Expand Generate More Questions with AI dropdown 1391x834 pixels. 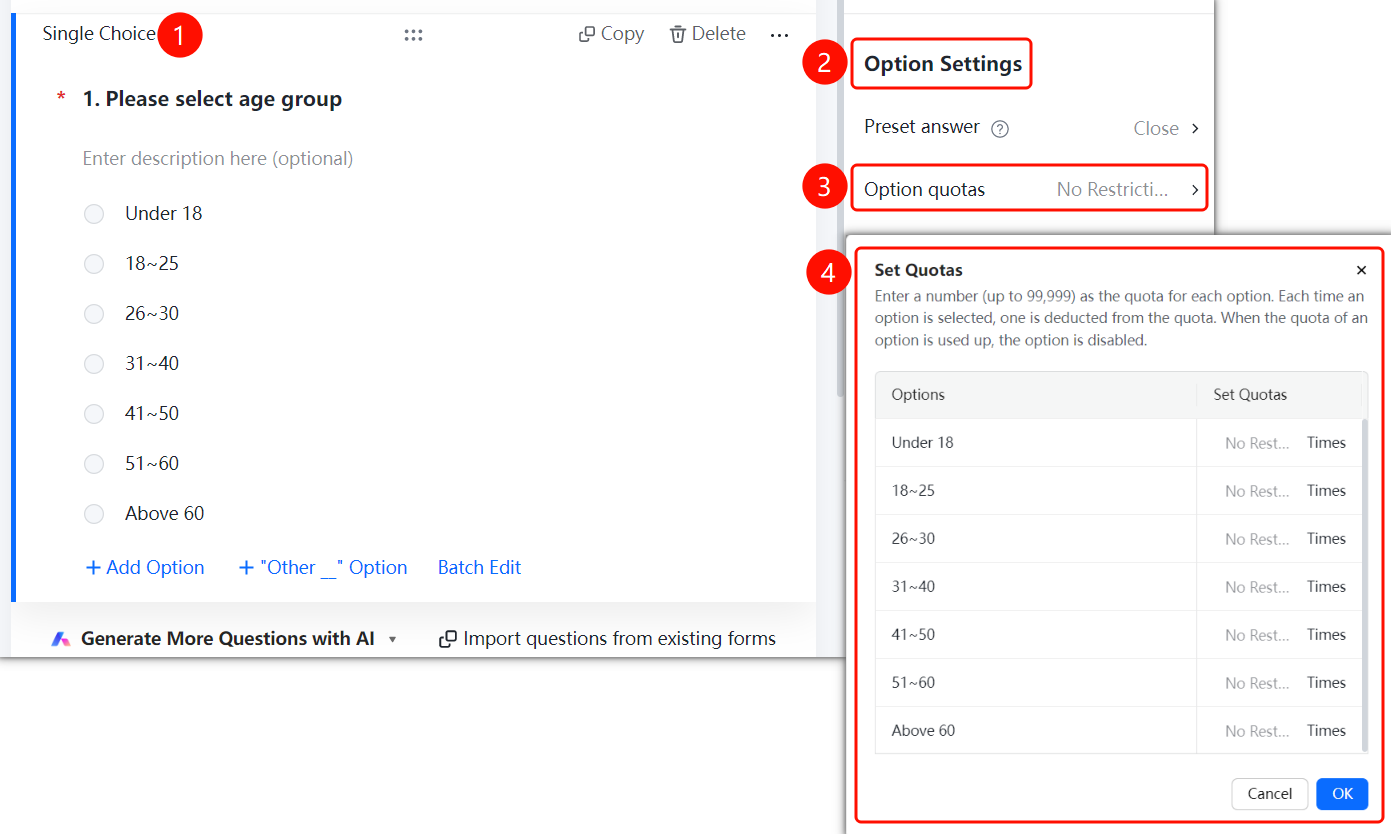tap(393, 639)
